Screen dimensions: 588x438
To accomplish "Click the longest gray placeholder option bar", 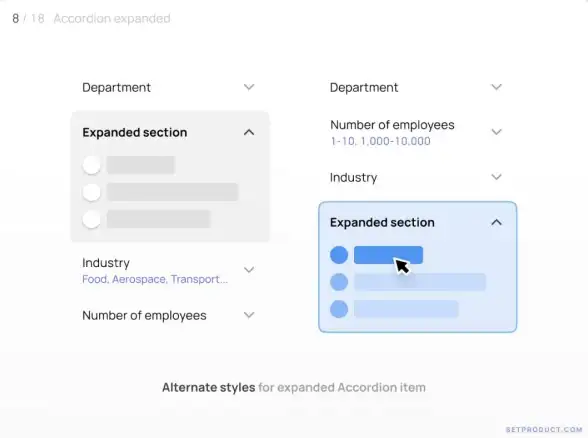I will pyautogui.click(x=172, y=192).
